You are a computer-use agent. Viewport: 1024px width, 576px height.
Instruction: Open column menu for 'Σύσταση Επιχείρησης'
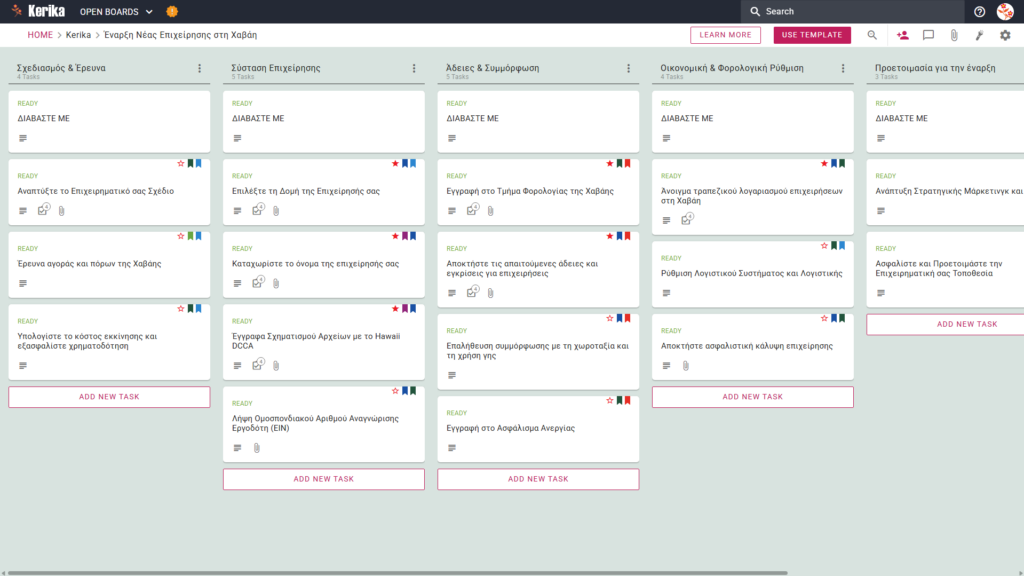pyautogui.click(x=414, y=68)
